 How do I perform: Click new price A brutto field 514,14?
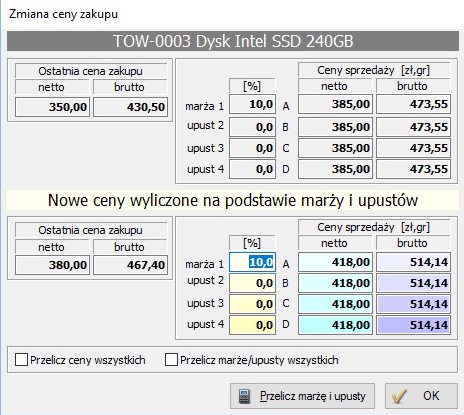click(413, 262)
